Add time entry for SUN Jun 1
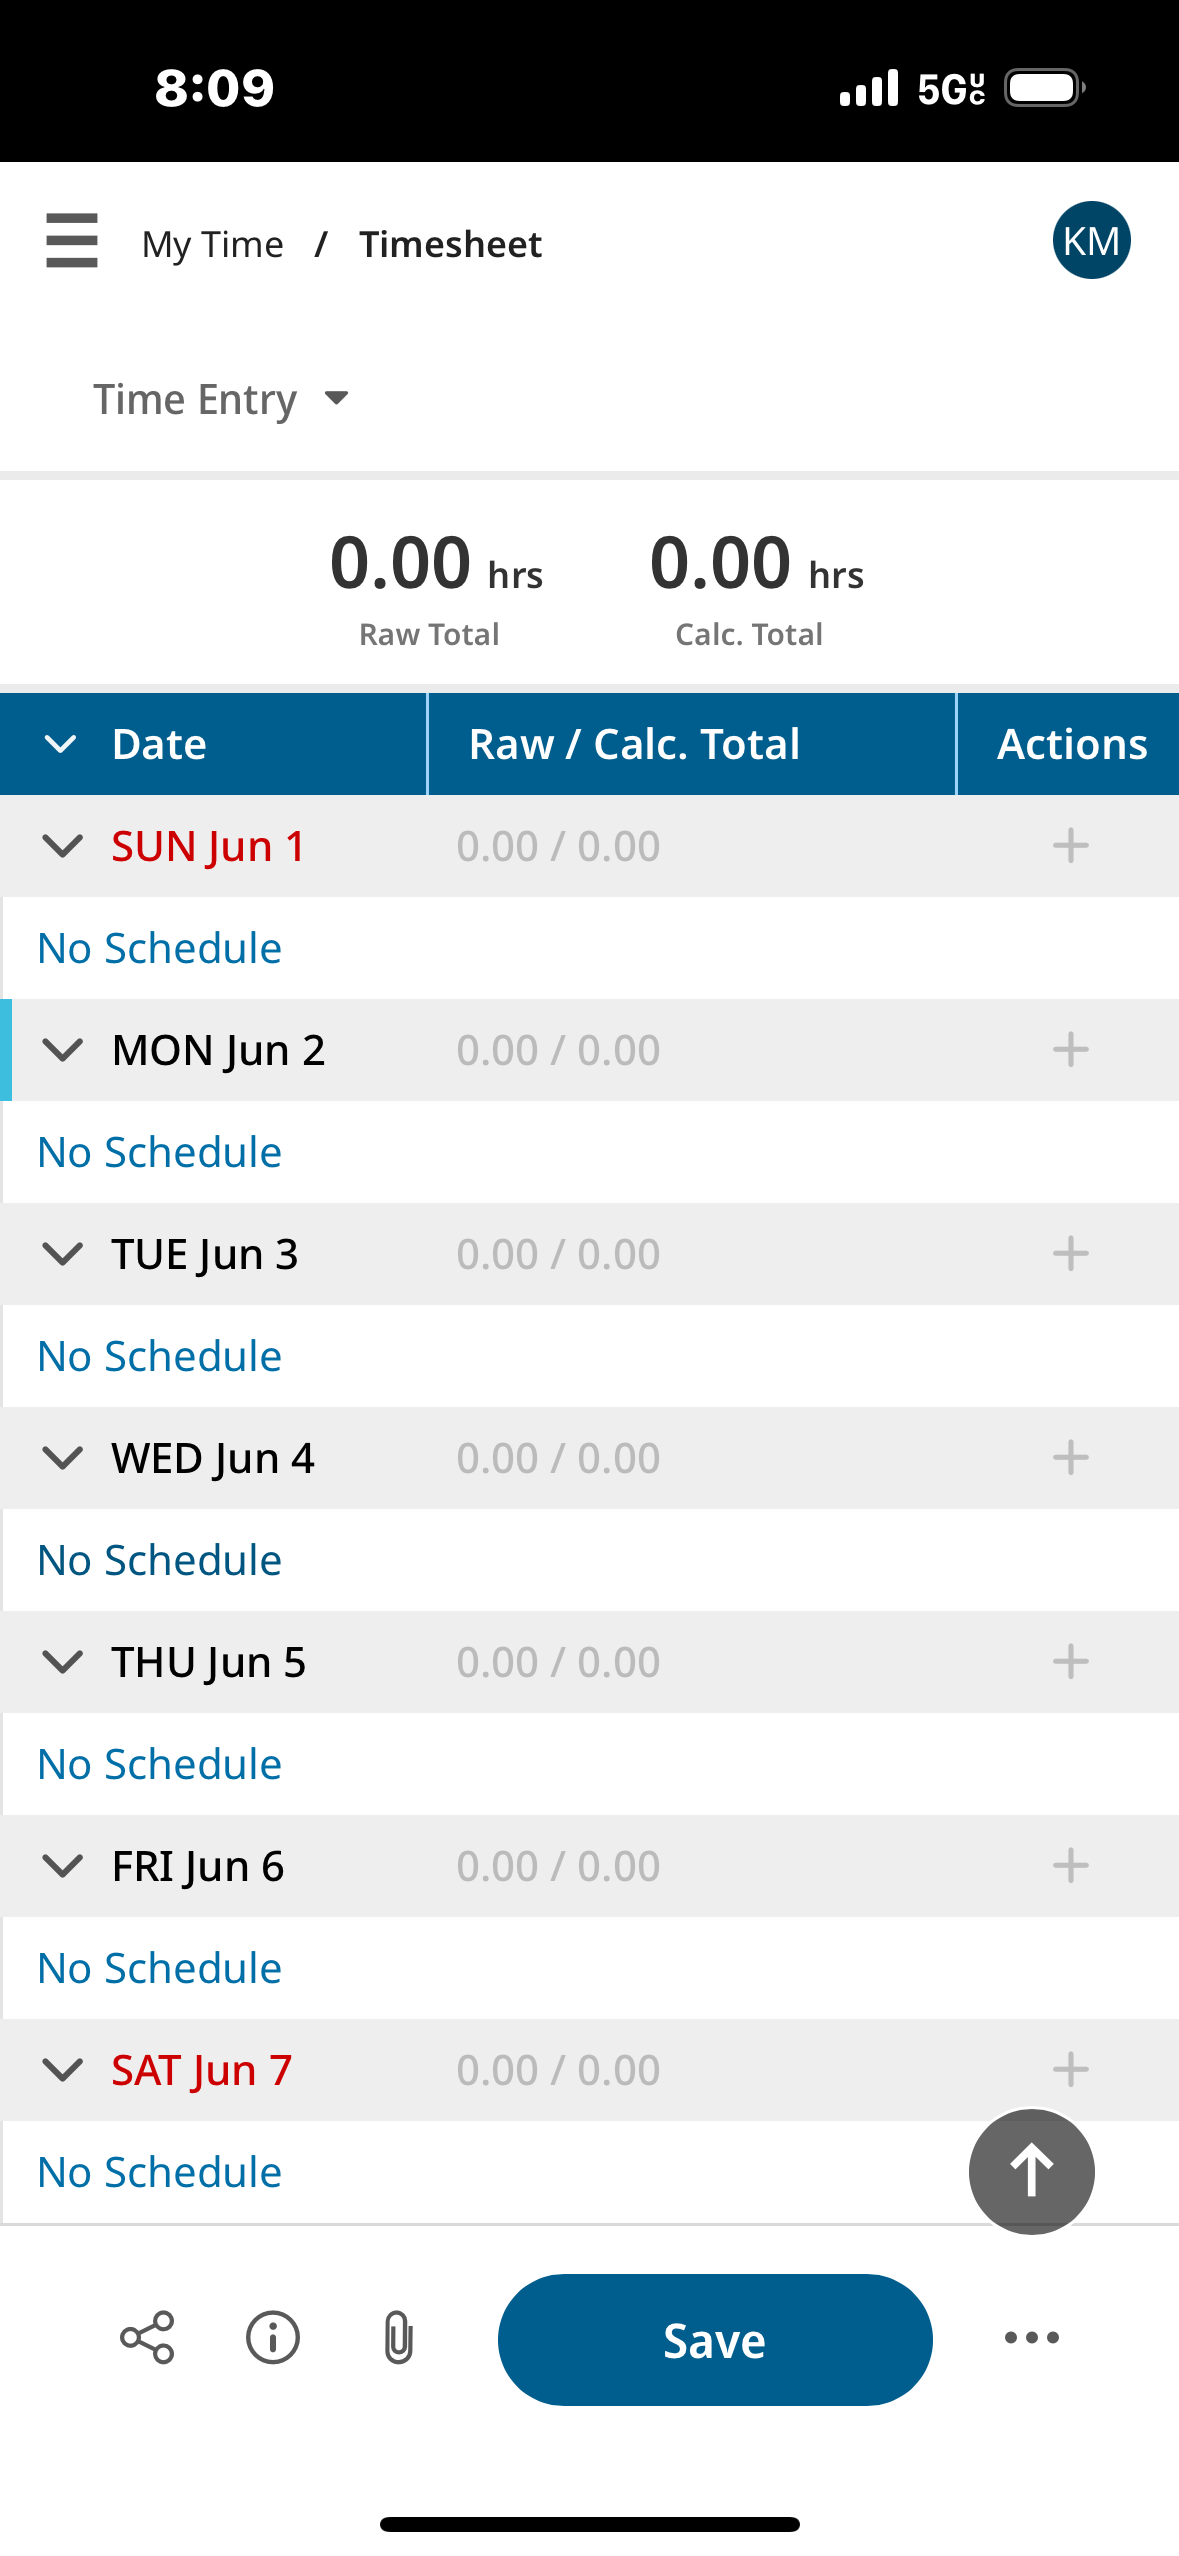1179x2556 pixels. [x=1070, y=846]
